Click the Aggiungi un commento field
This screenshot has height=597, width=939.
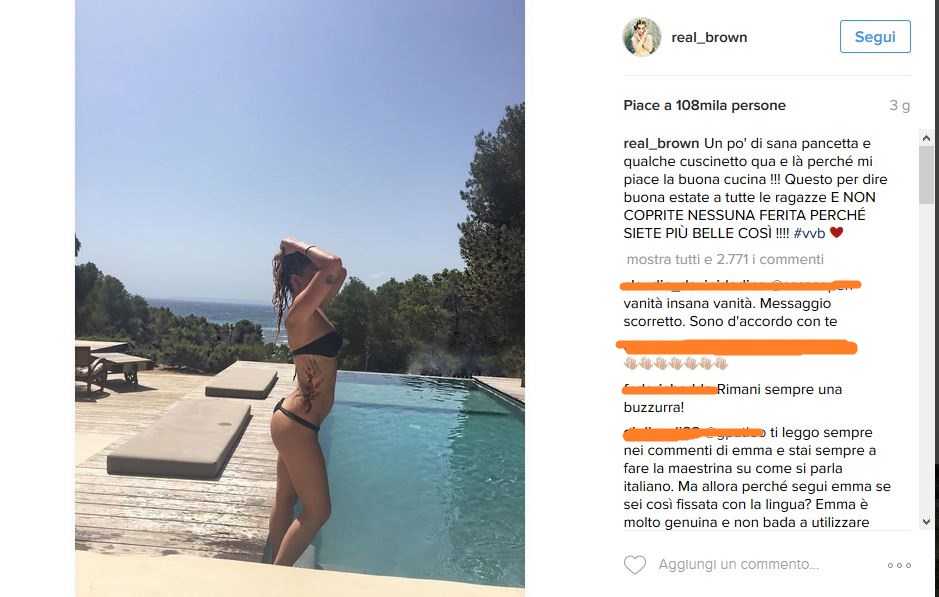tap(738, 565)
